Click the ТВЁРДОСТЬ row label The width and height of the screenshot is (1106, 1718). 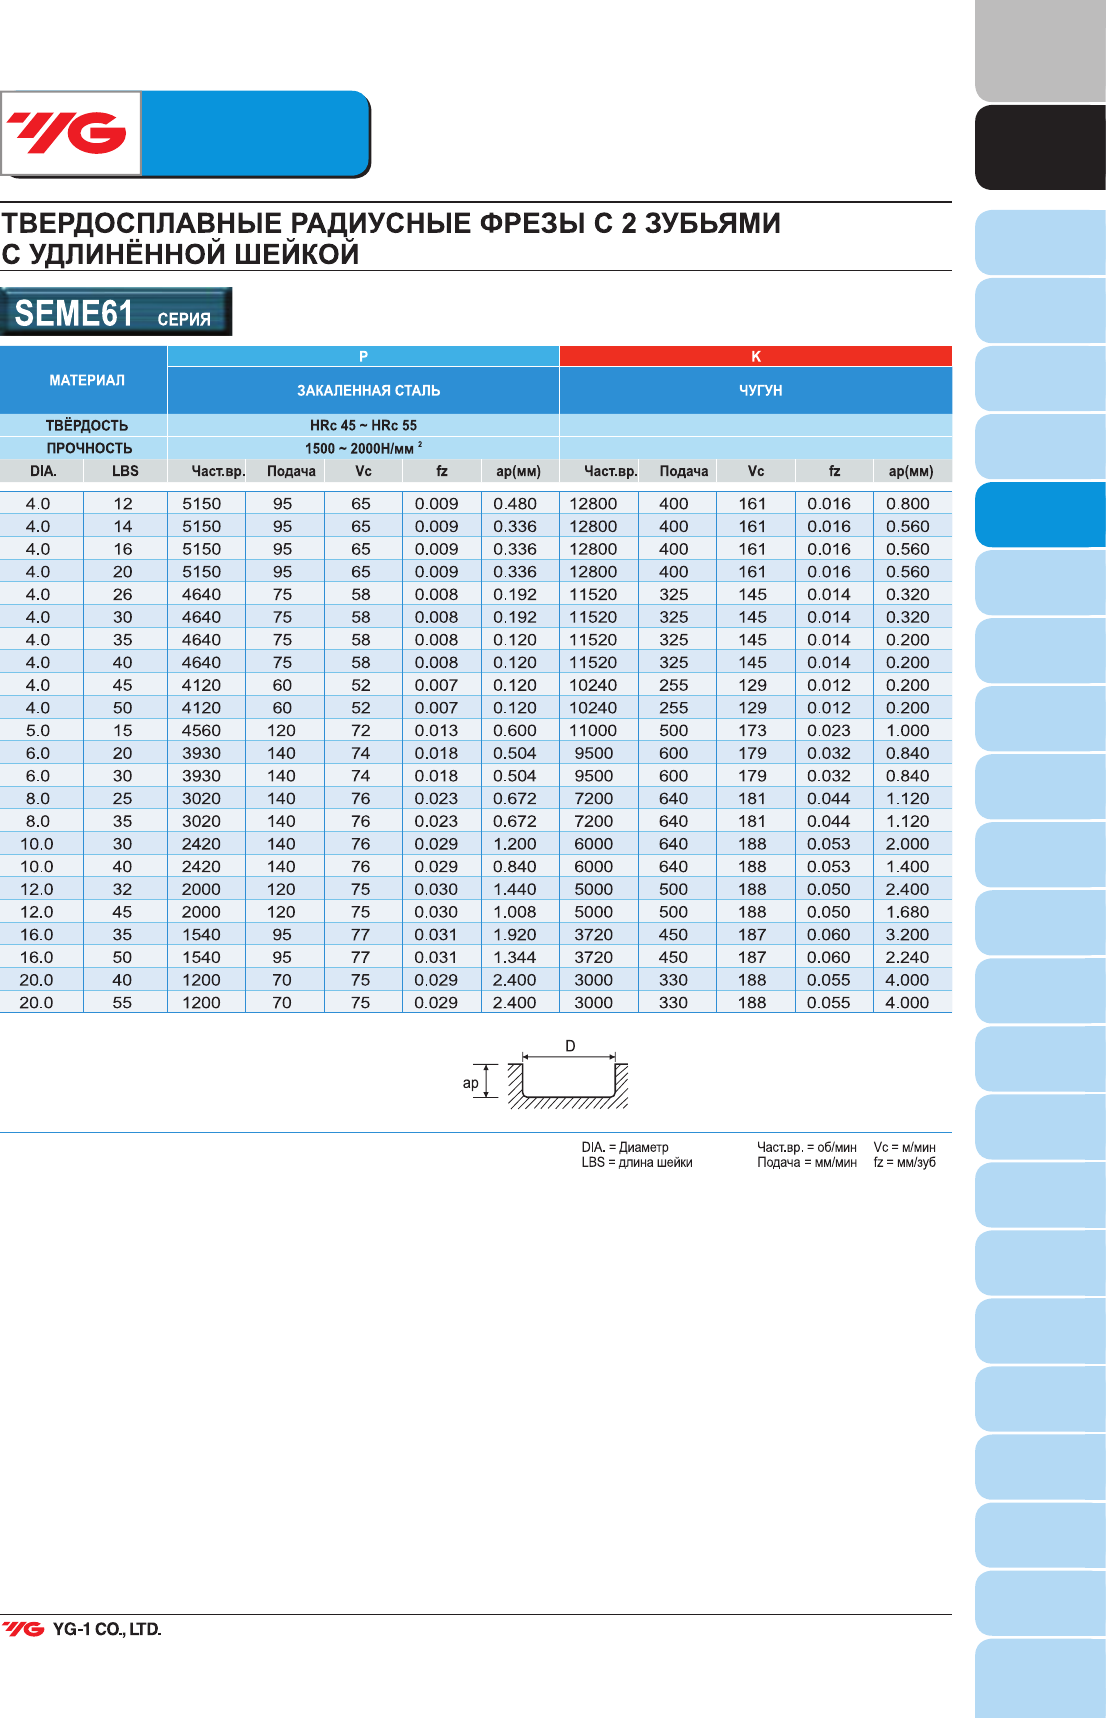87,425
